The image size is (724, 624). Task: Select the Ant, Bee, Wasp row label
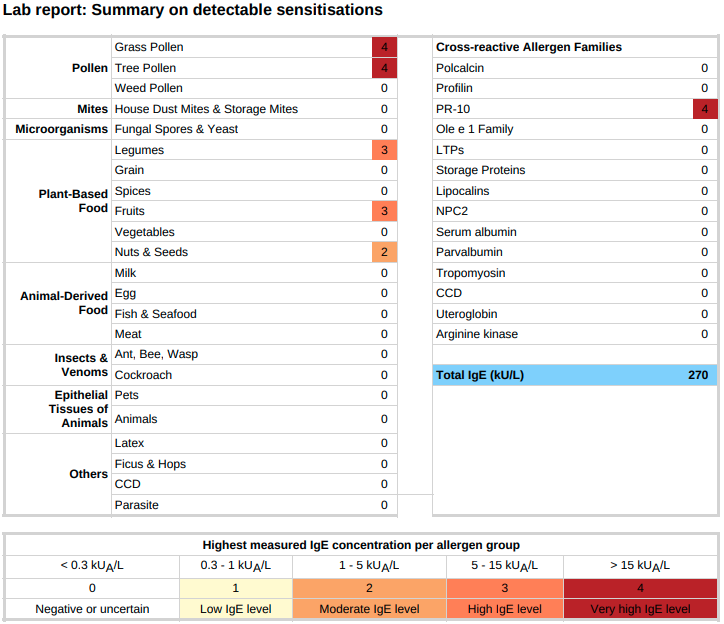156,354
